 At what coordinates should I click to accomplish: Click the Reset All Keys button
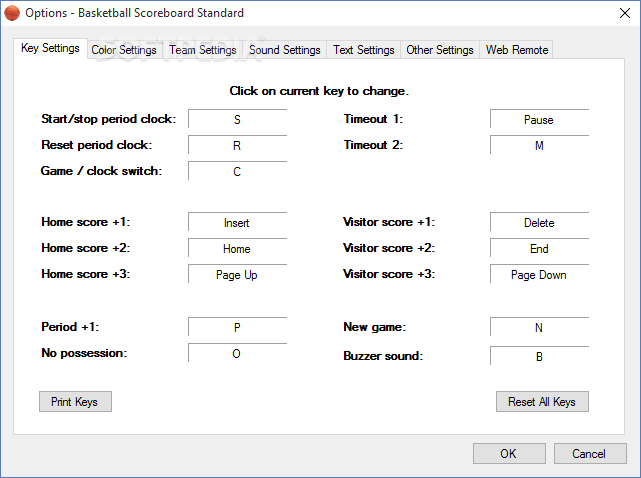542,402
